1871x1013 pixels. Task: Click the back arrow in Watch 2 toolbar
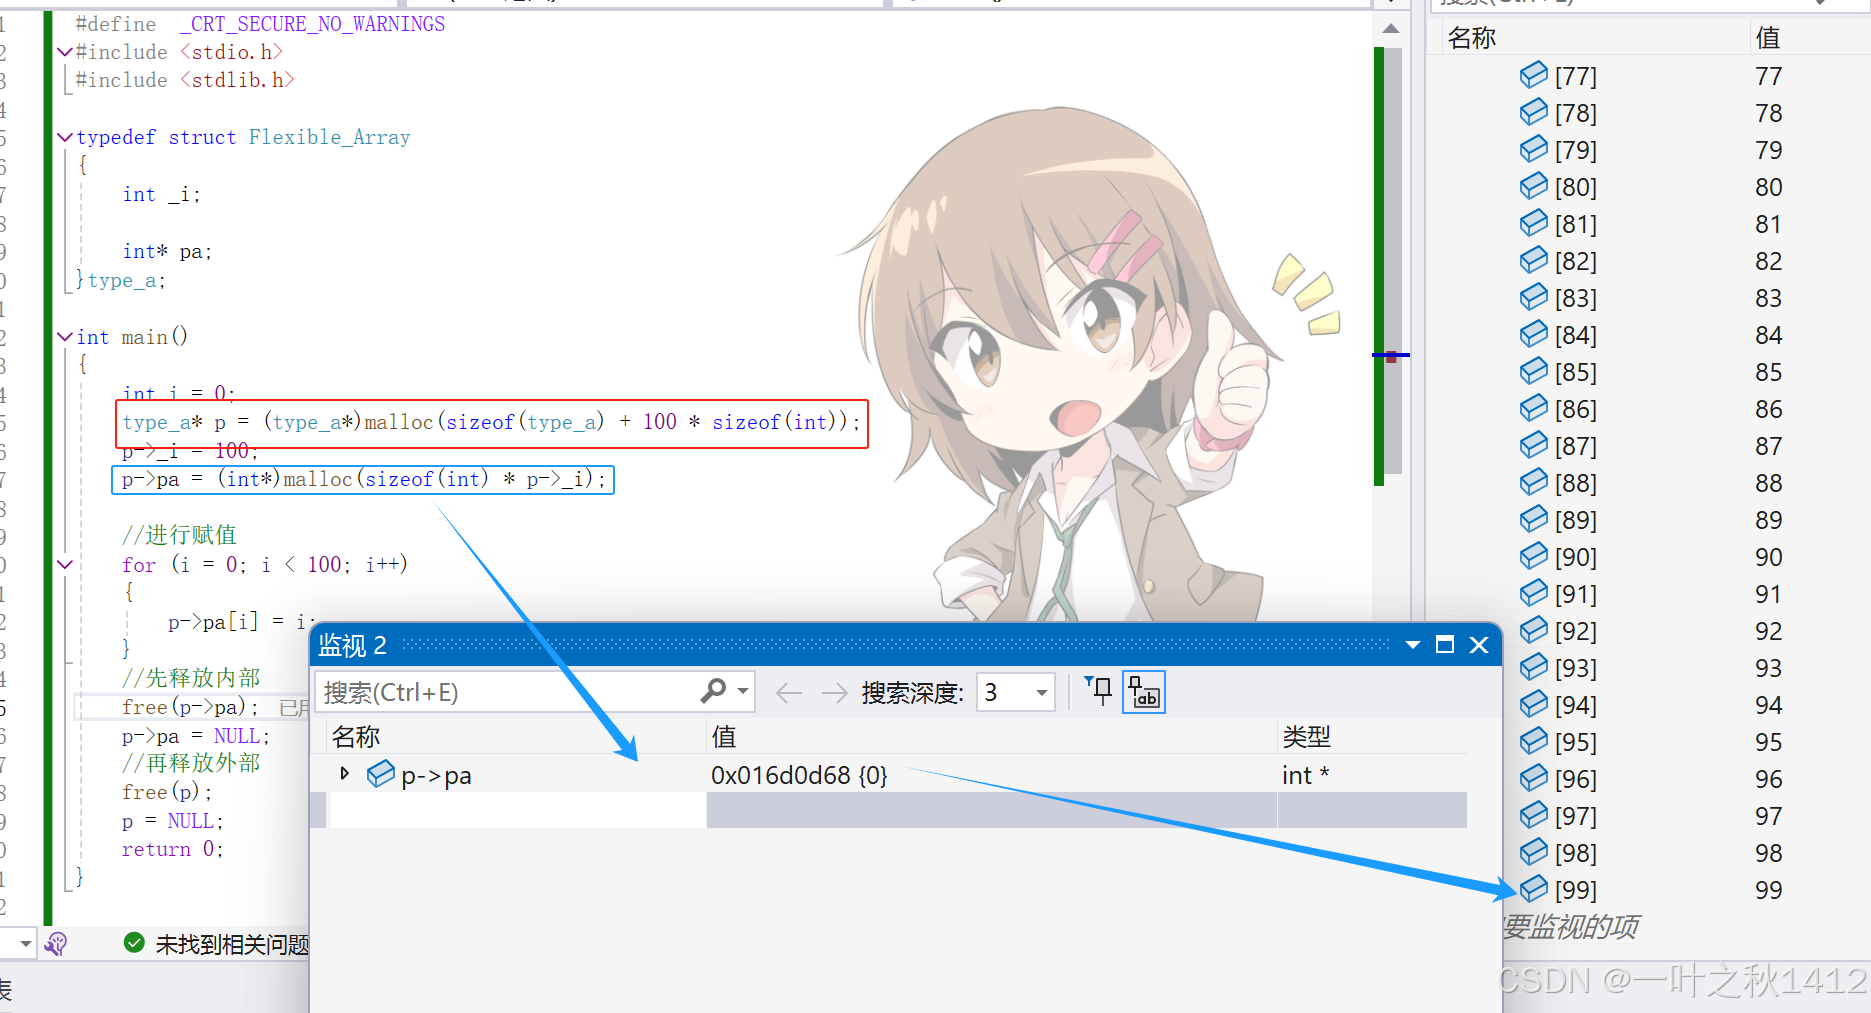point(789,692)
